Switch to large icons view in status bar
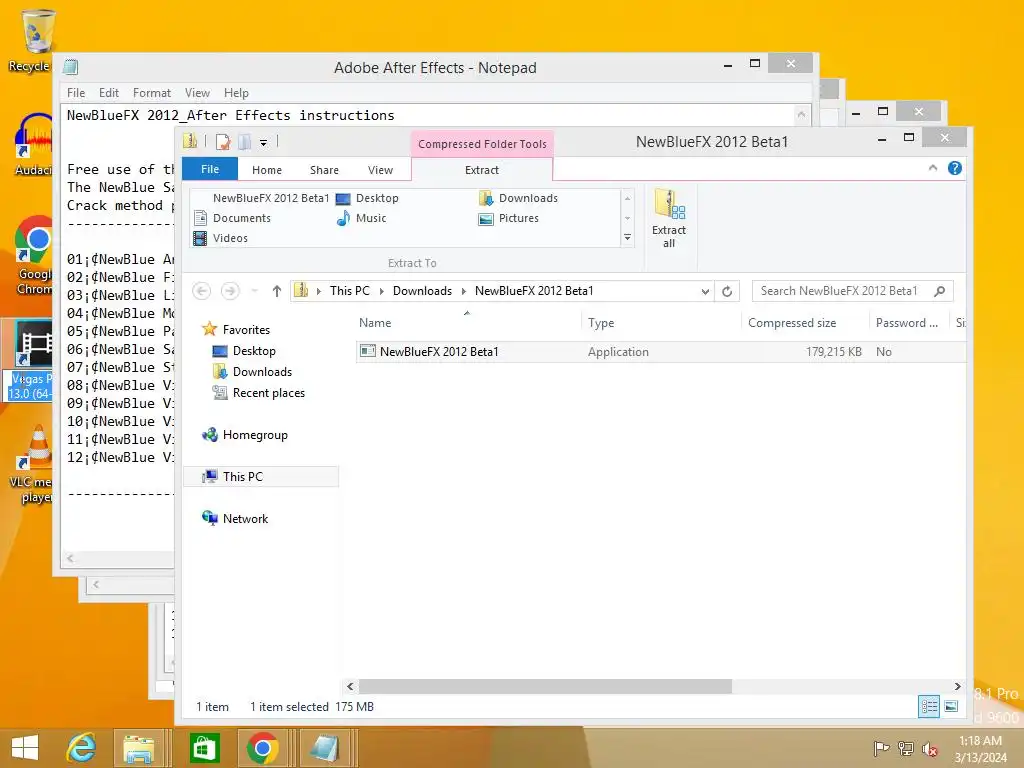The width and height of the screenshot is (1024, 768). [x=951, y=706]
